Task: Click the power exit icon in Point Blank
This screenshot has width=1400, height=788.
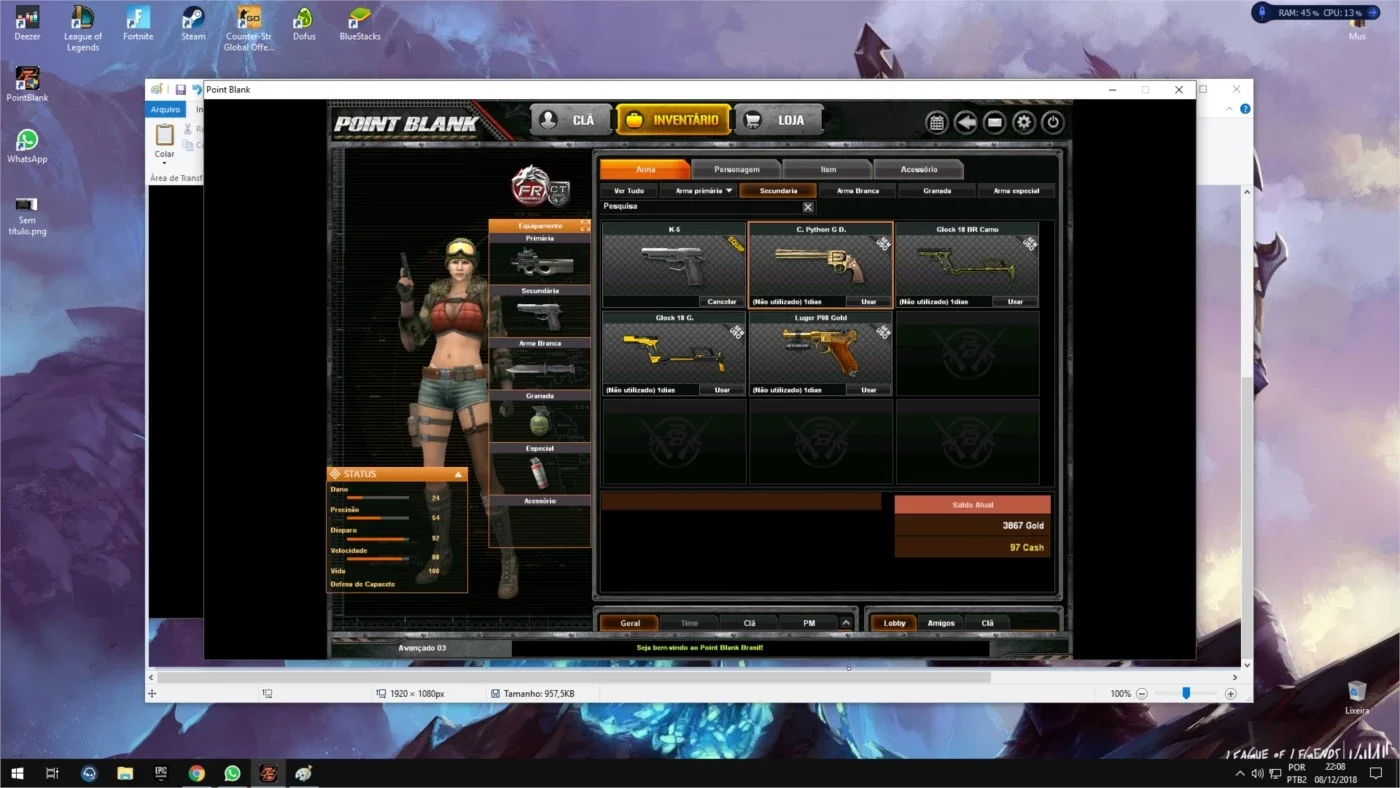Action: point(1052,122)
